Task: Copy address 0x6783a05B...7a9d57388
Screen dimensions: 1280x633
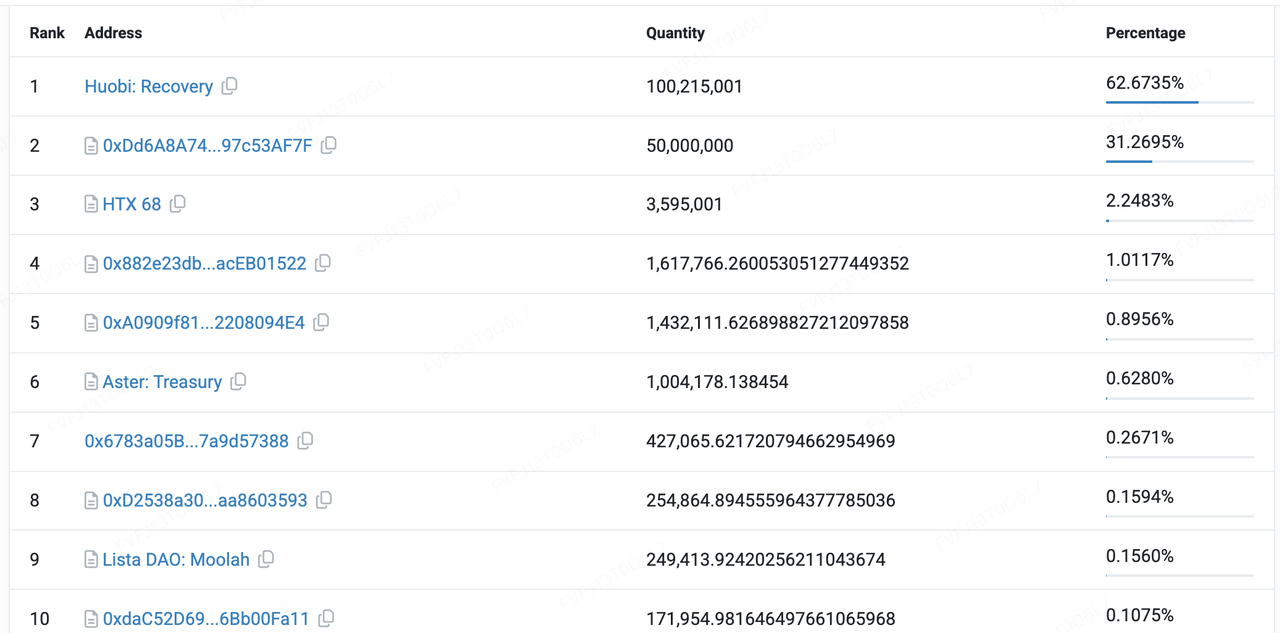Action: pos(305,440)
